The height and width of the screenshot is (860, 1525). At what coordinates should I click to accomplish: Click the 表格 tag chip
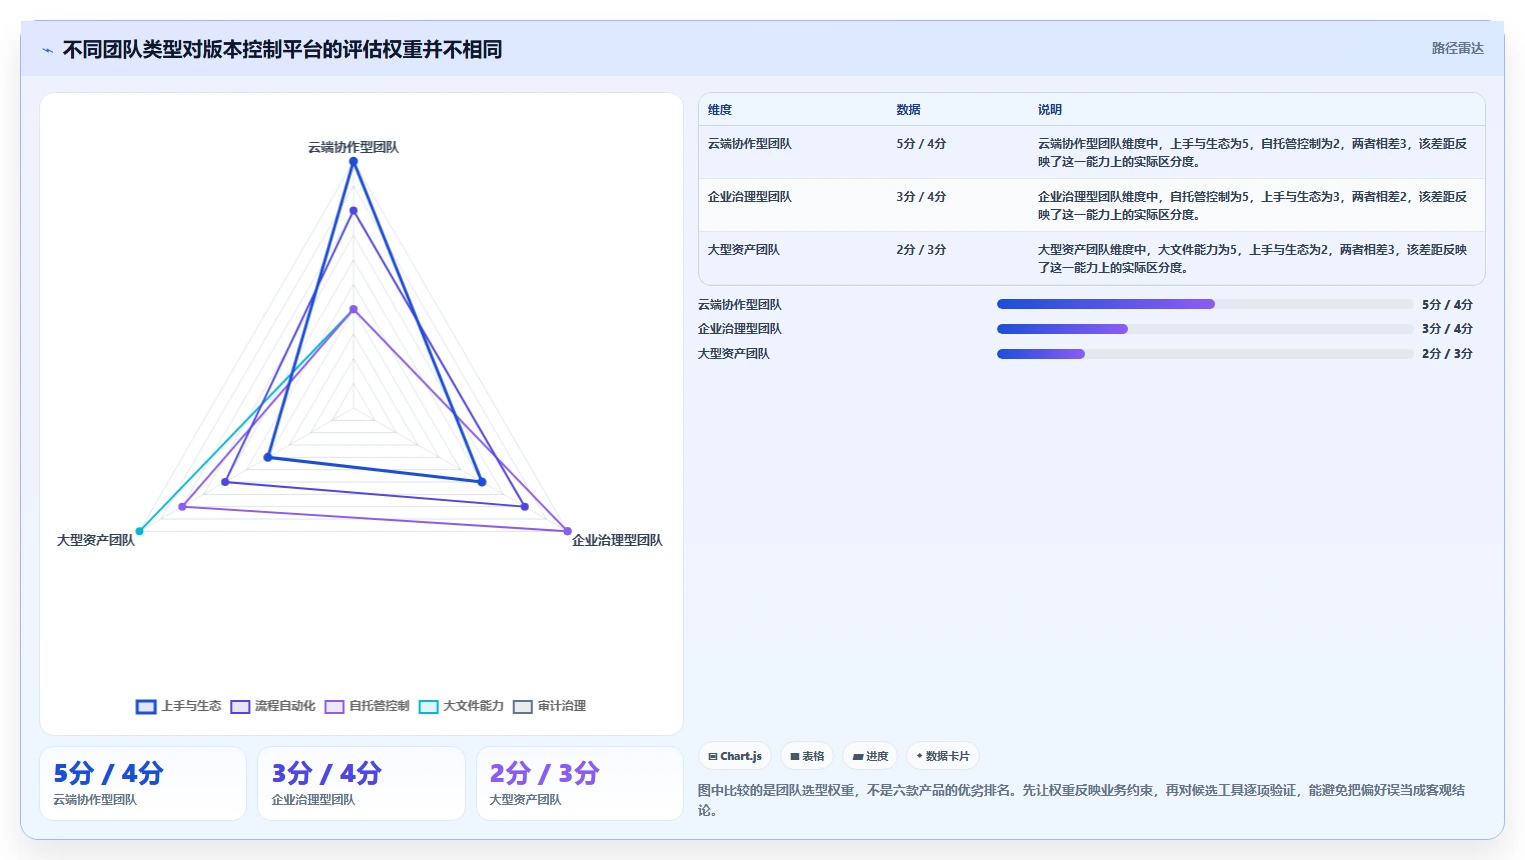[x=807, y=756]
